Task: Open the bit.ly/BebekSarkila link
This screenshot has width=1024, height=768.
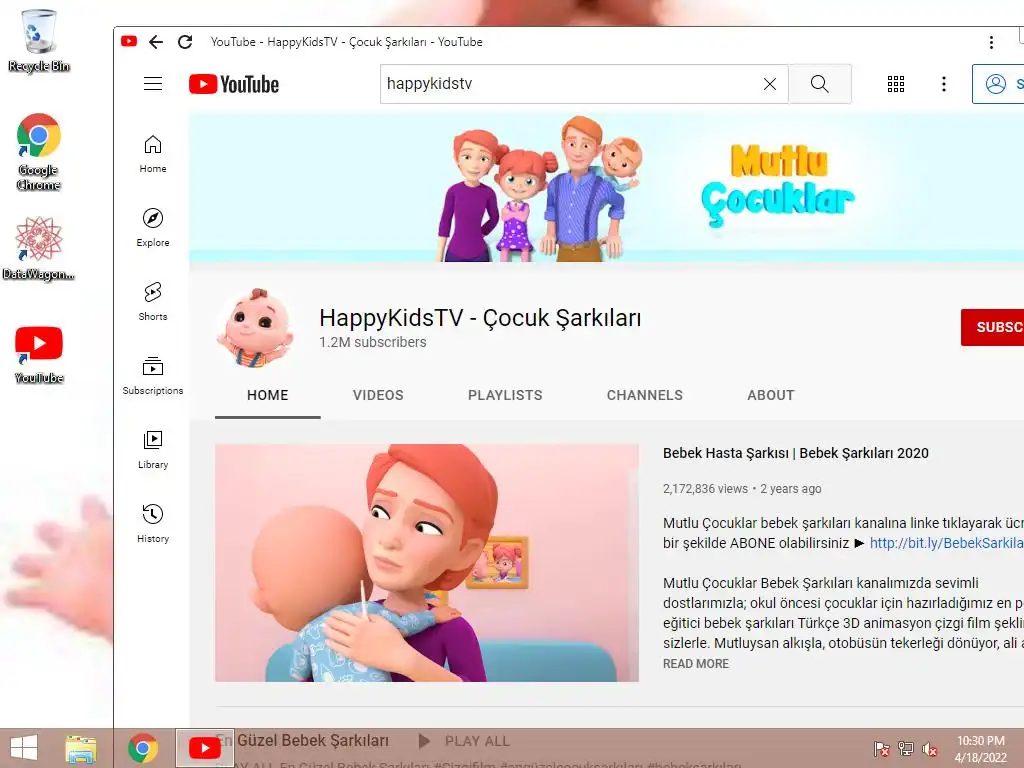Action: click(x=946, y=543)
